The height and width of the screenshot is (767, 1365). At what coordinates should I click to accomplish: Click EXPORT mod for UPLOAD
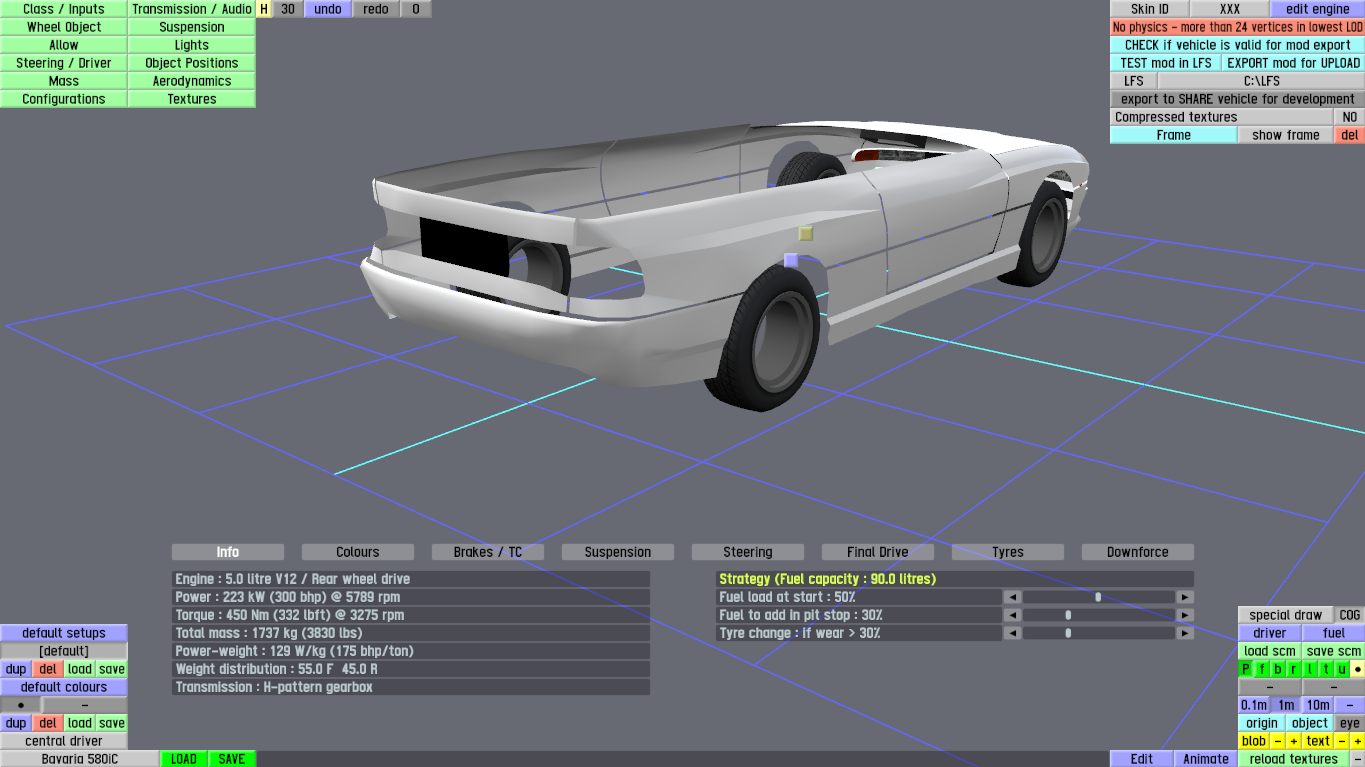(x=1294, y=63)
